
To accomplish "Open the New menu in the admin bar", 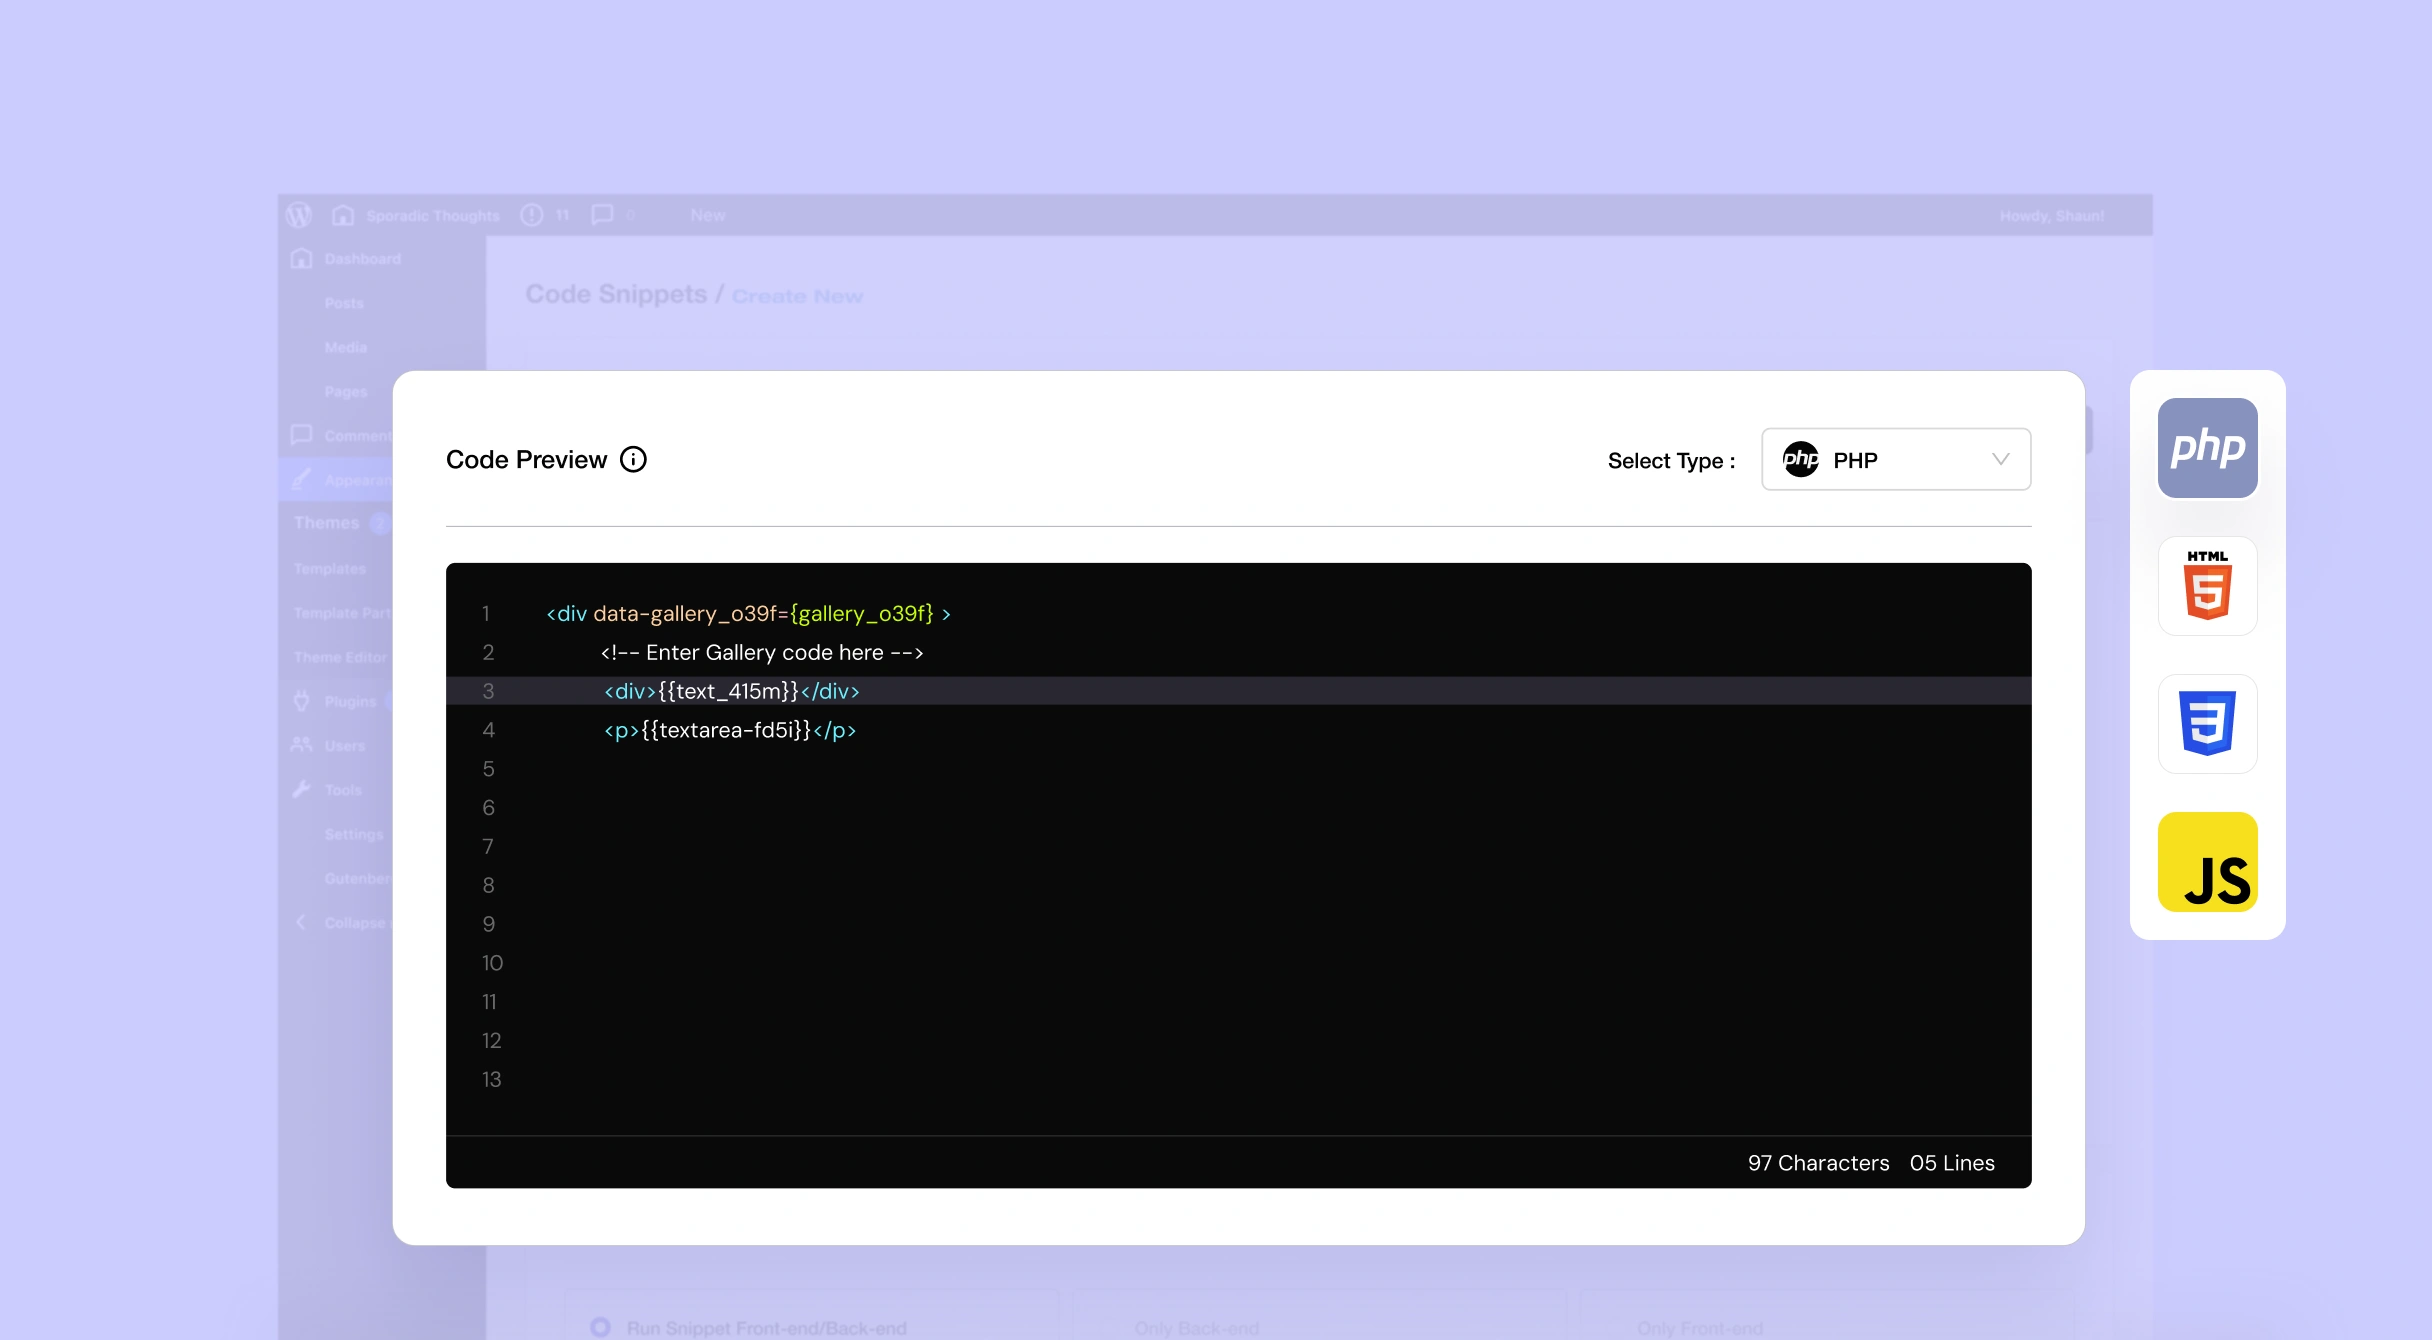I will pyautogui.click(x=706, y=214).
